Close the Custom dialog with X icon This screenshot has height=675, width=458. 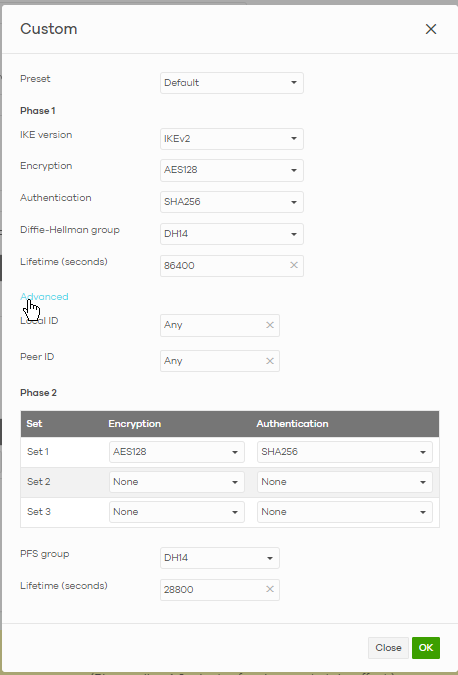tap(431, 29)
